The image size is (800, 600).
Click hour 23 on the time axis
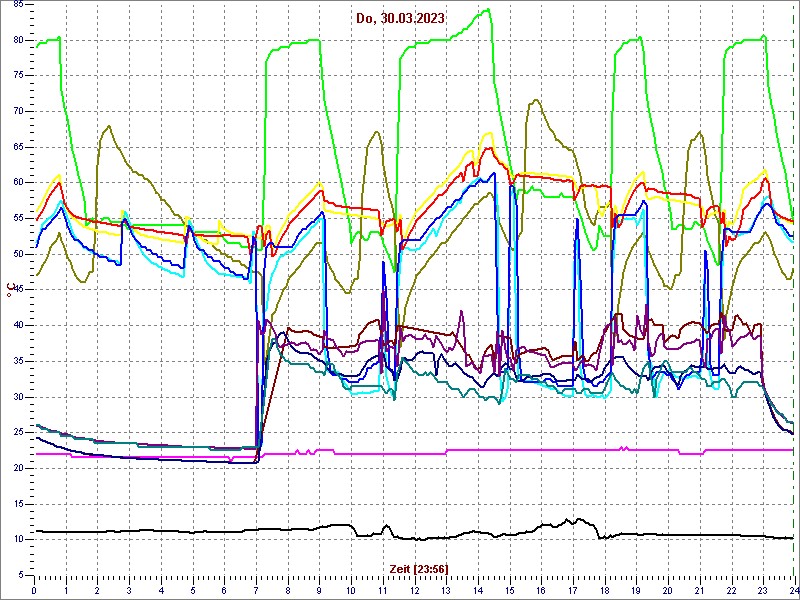pos(762,588)
